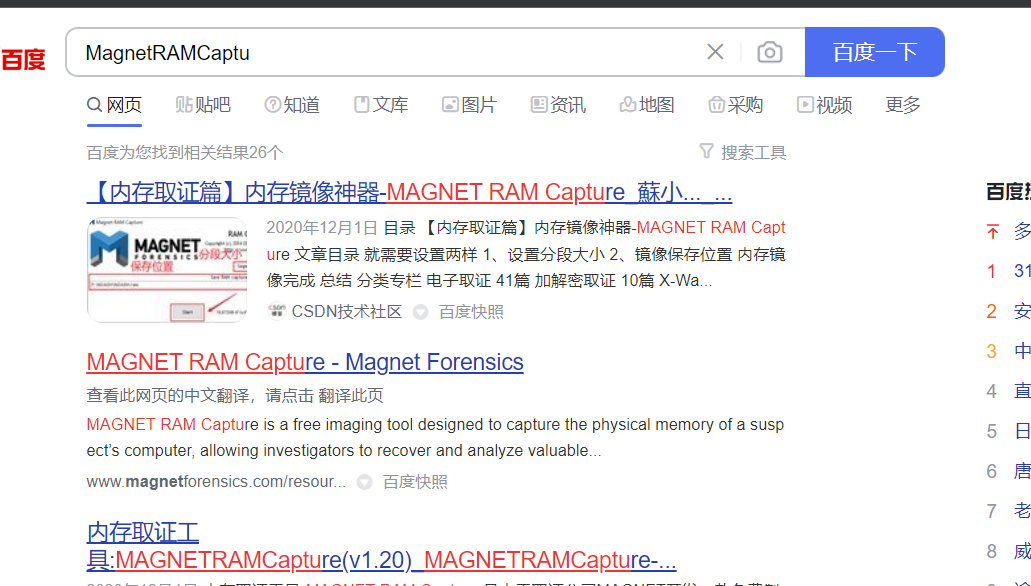Clear the search box with the X icon
The height and width of the screenshot is (586, 1031).
[715, 52]
